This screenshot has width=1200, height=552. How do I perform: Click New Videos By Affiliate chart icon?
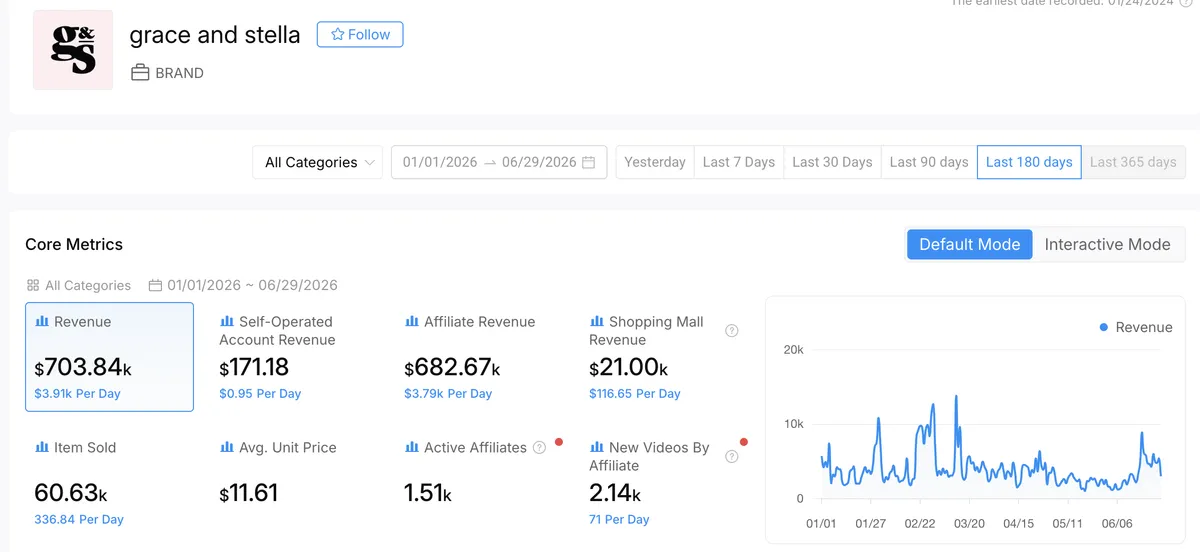tap(596, 448)
